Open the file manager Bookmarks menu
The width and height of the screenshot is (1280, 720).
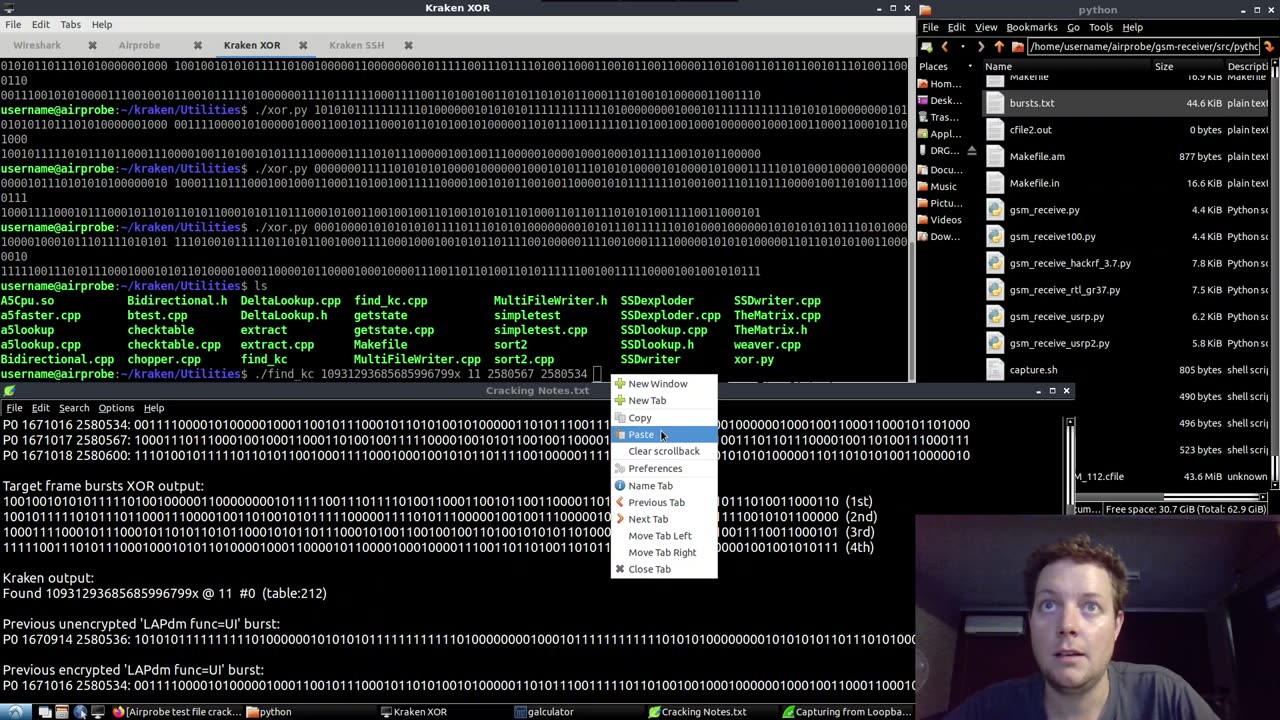(1031, 27)
